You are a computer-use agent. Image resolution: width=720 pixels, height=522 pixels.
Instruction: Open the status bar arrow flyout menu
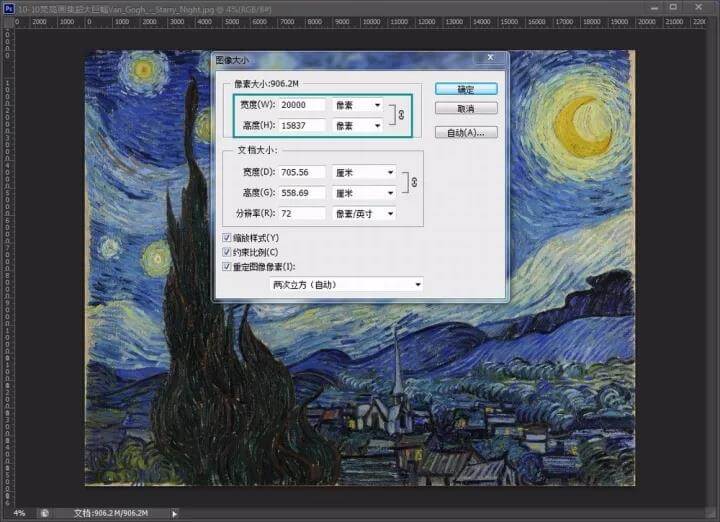[x=174, y=514]
